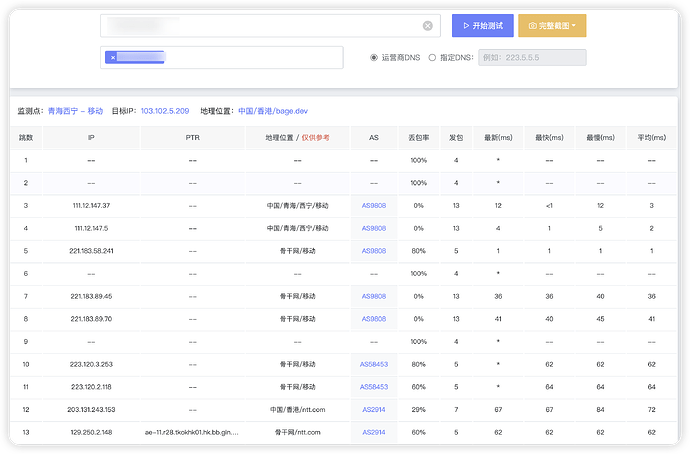Select IP cell 221.183.58.241

[x=91, y=251]
